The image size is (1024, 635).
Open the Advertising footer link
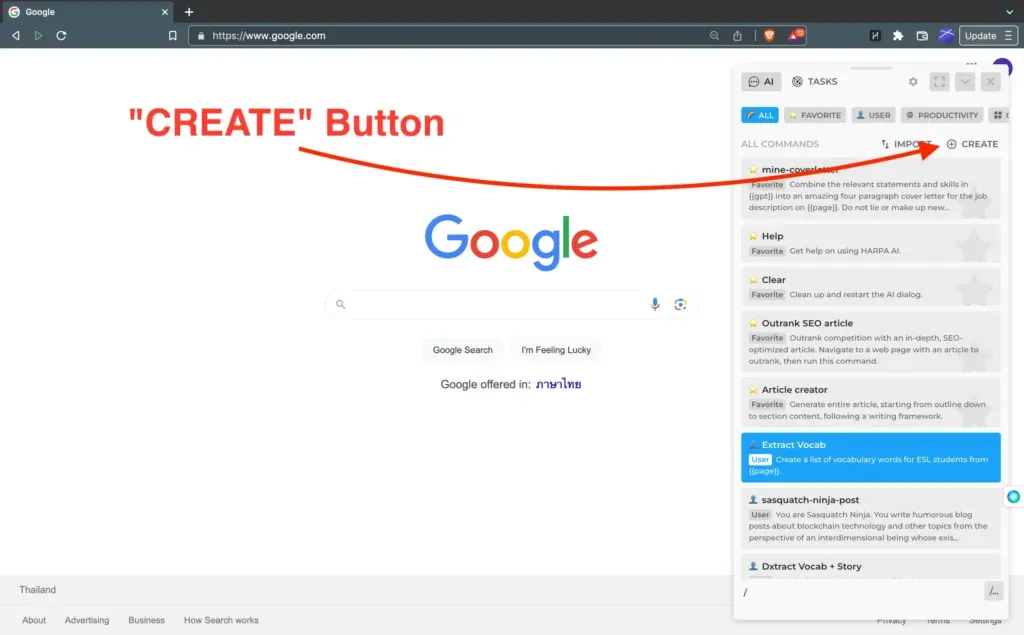coord(87,620)
